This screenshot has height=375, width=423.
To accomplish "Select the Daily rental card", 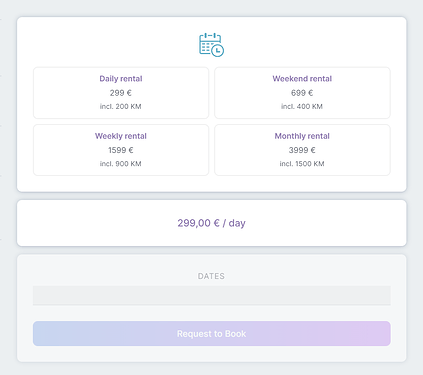I will pos(121,93).
